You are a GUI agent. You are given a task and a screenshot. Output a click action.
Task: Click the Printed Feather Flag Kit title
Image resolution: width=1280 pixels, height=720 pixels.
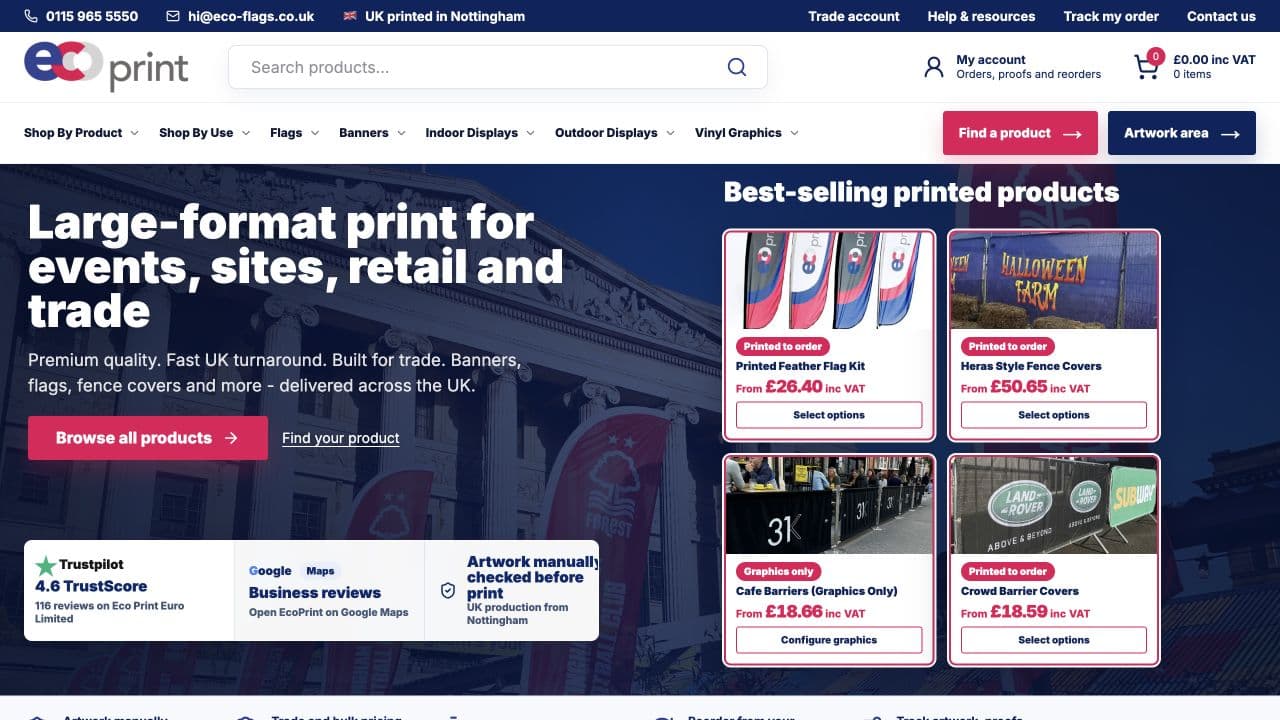[800, 366]
